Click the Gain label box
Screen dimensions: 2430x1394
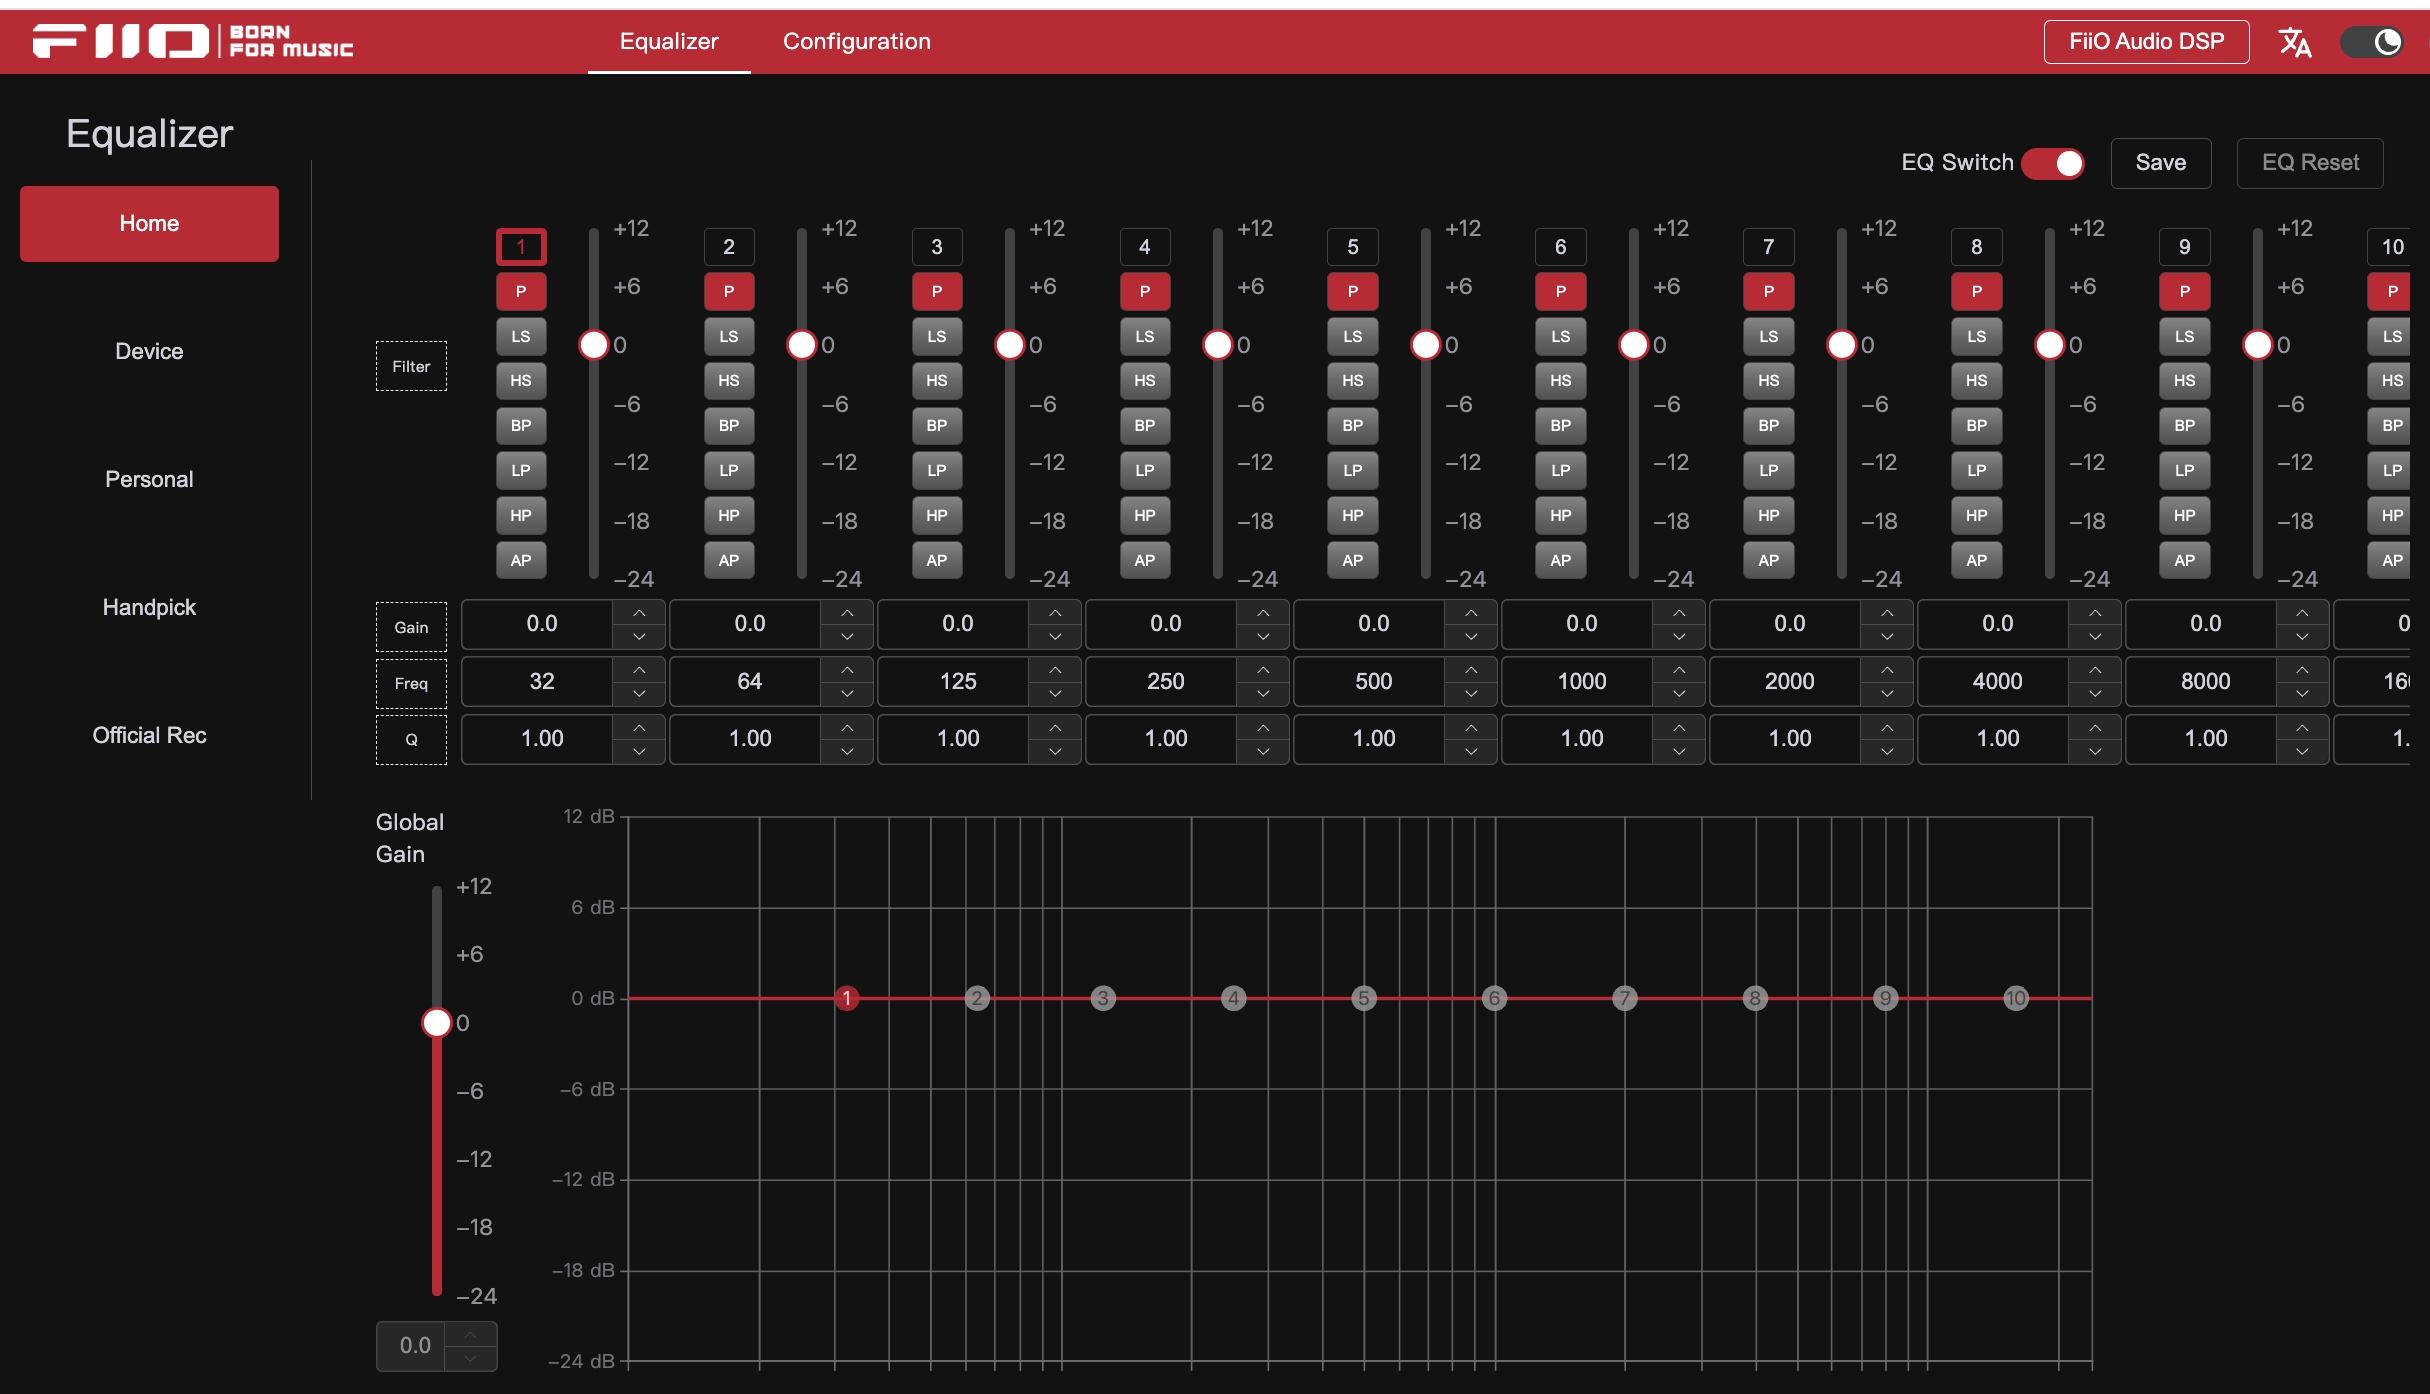[411, 627]
